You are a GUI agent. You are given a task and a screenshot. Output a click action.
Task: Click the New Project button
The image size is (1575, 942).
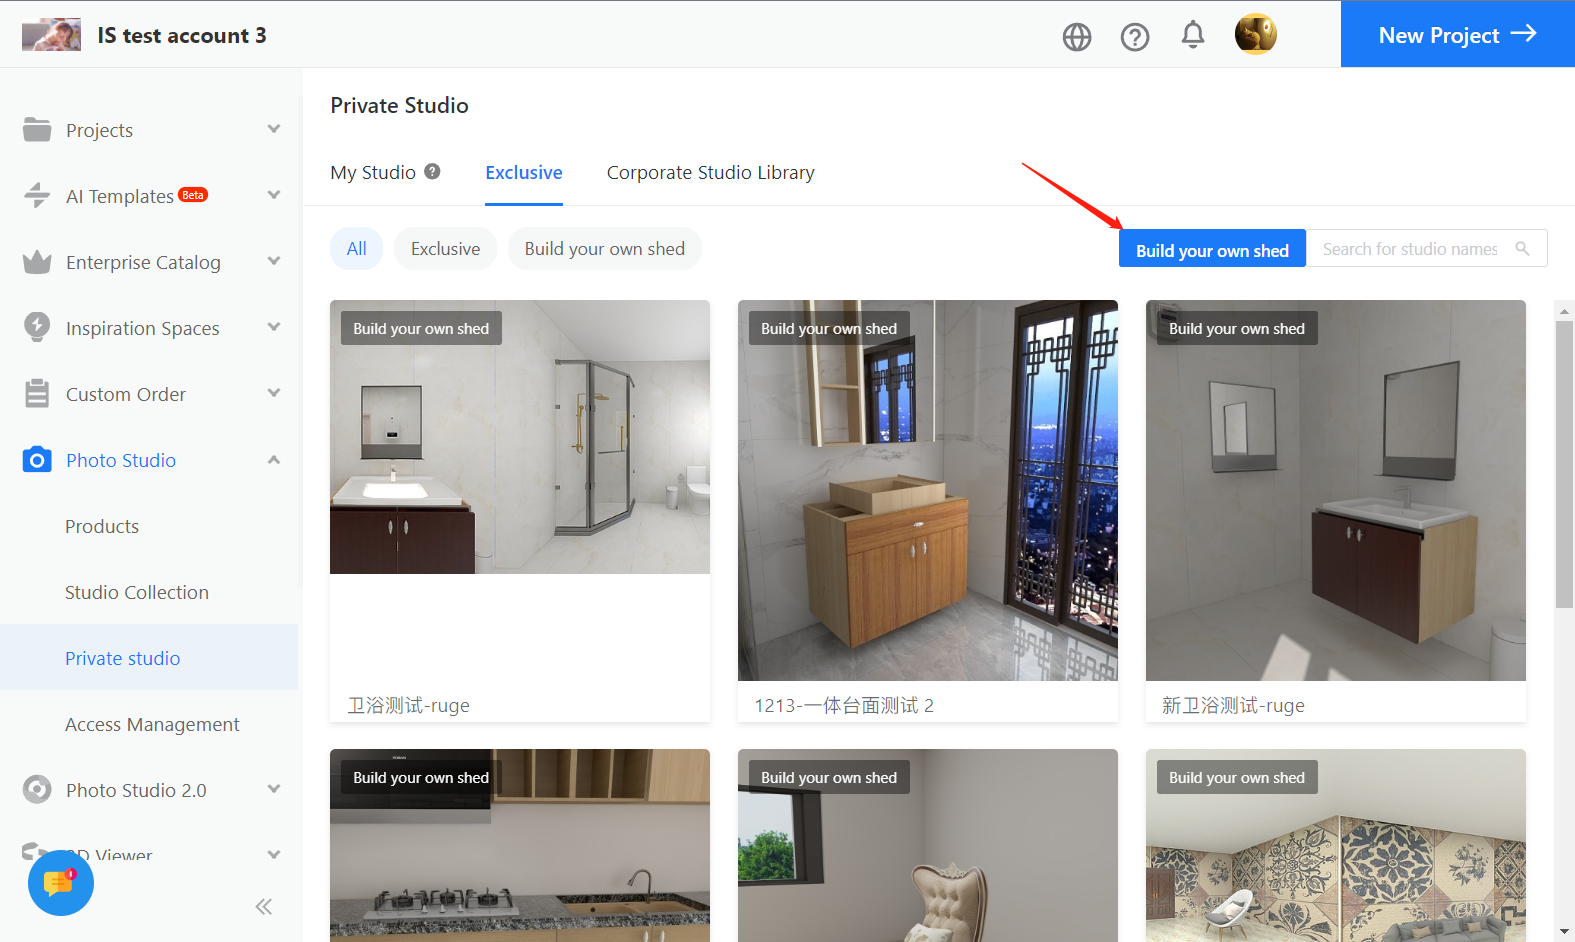click(1457, 35)
